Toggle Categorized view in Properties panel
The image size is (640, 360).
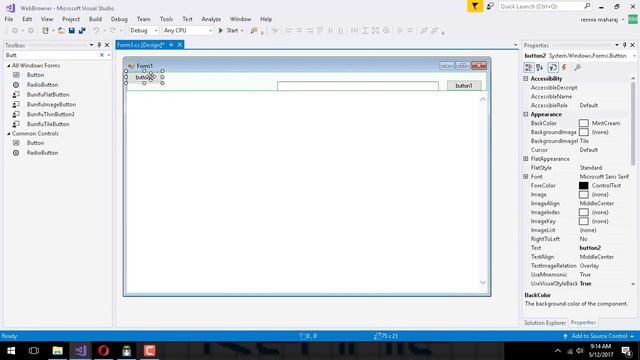pyautogui.click(x=528, y=67)
